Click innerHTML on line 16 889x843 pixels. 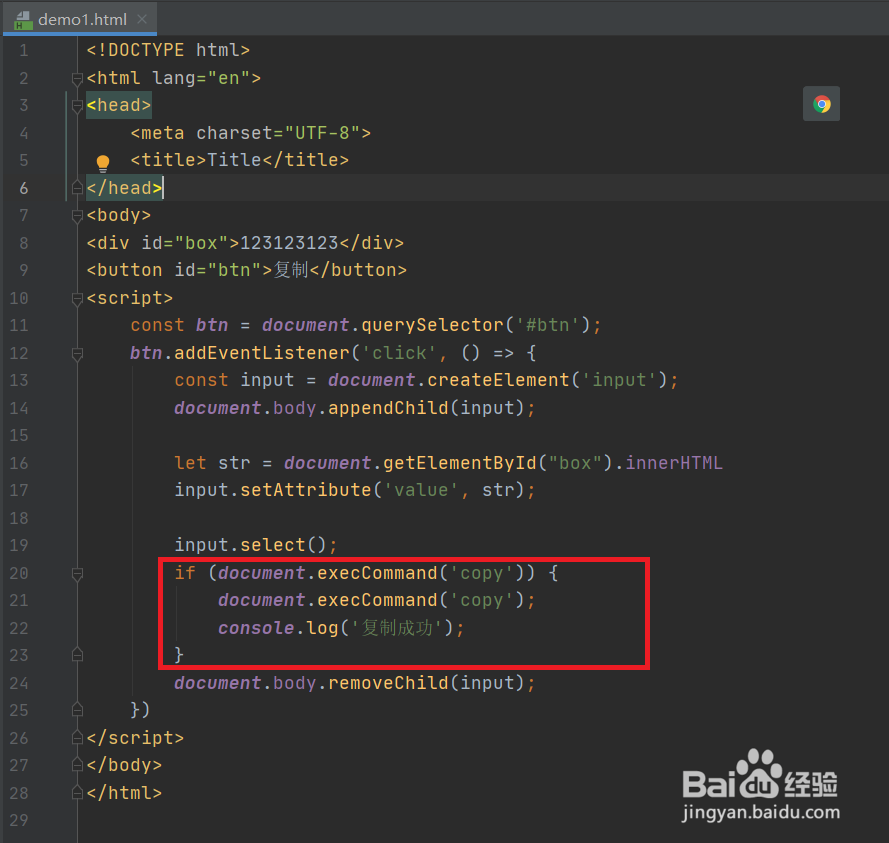[x=674, y=463]
